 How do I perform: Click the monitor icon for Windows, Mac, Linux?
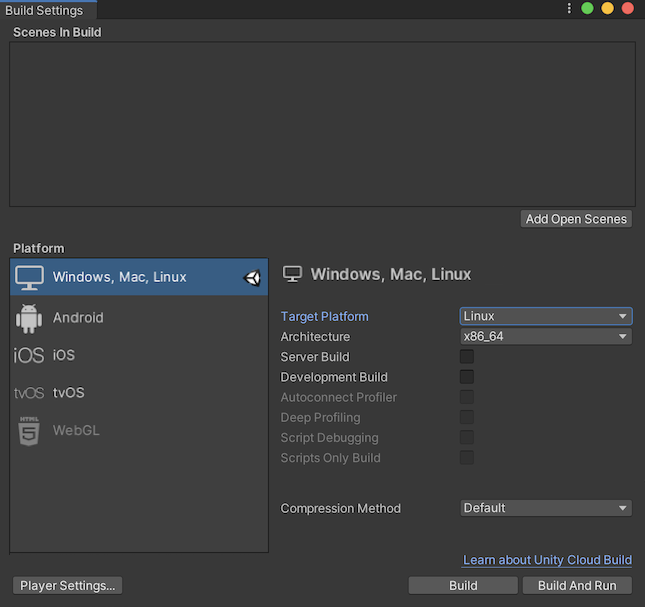pos(30,277)
